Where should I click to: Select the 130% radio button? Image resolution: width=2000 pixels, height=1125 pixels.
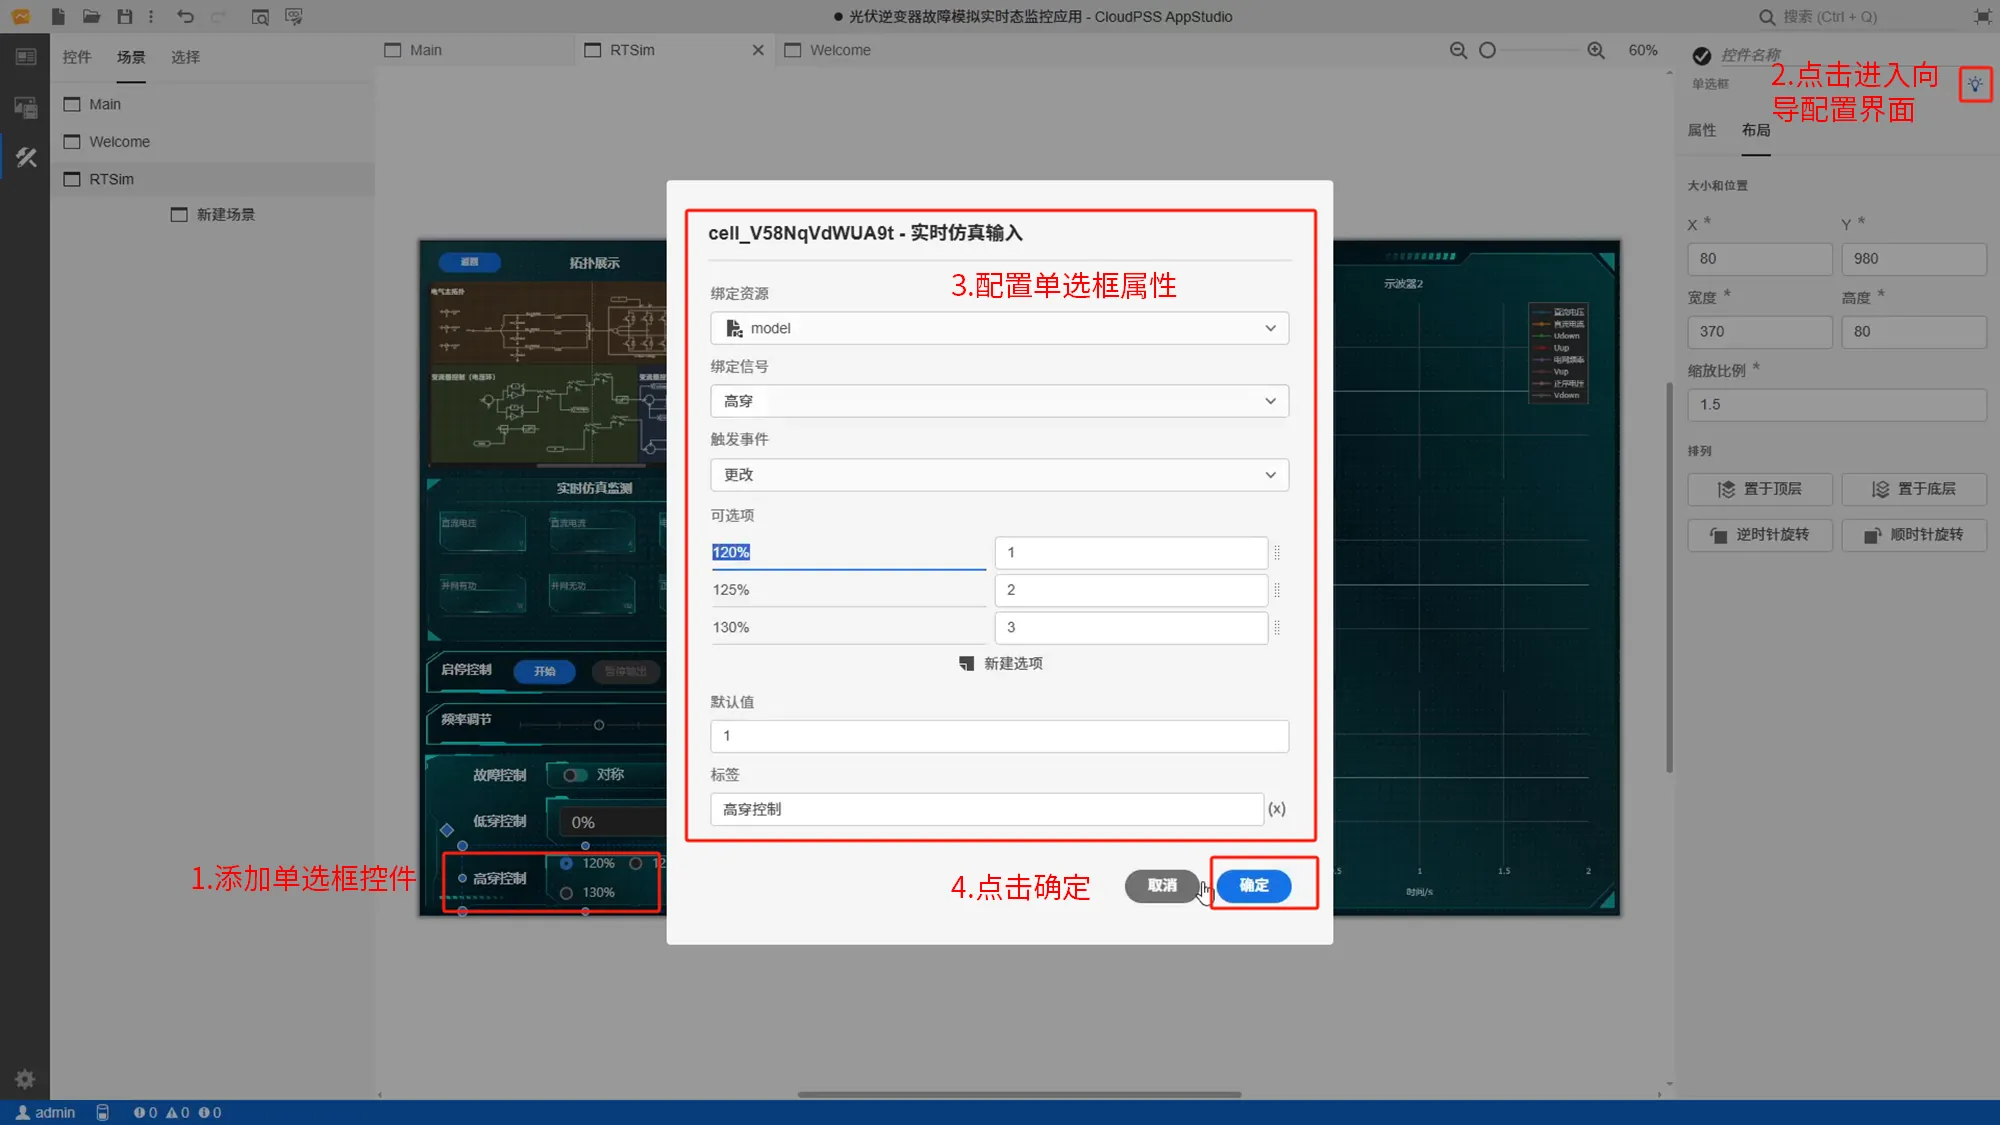coord(567,893)
